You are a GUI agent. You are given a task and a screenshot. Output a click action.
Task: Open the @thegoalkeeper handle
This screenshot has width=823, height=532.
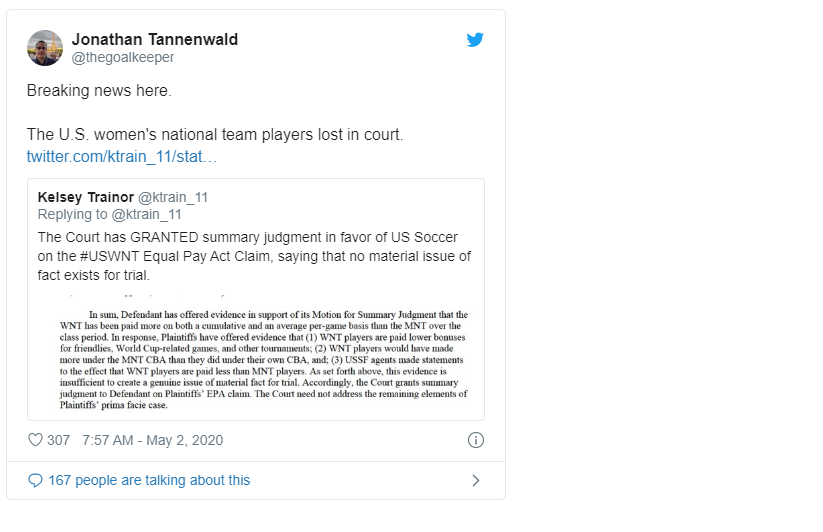(x=123, y=58)
